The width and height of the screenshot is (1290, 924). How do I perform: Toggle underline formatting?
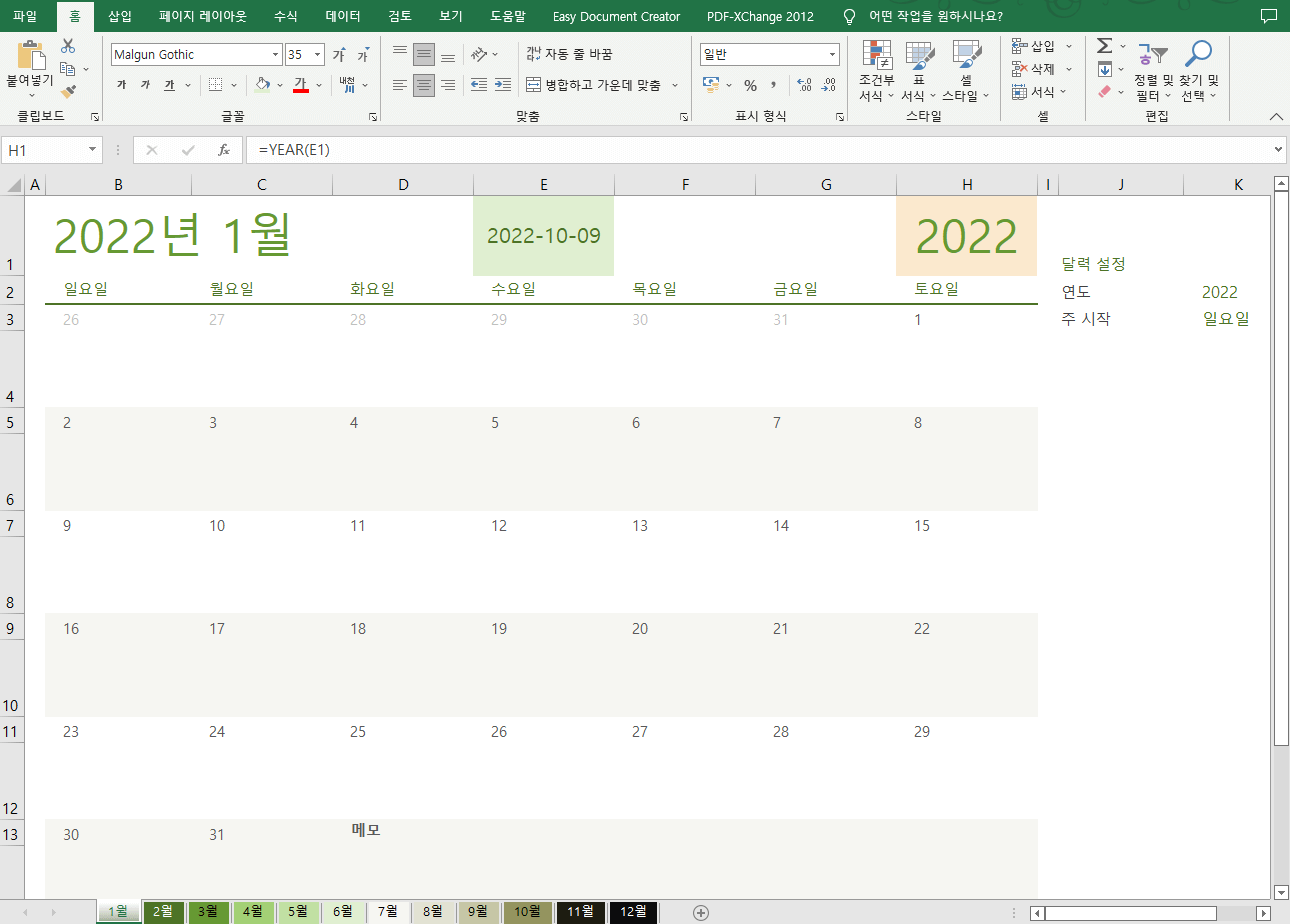169,85
